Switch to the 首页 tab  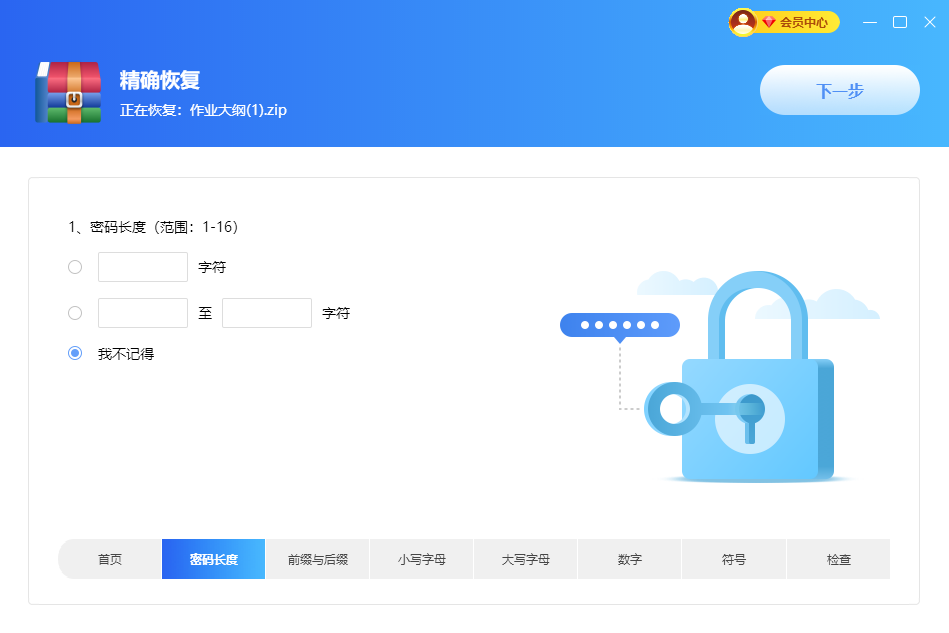(109, 559)
